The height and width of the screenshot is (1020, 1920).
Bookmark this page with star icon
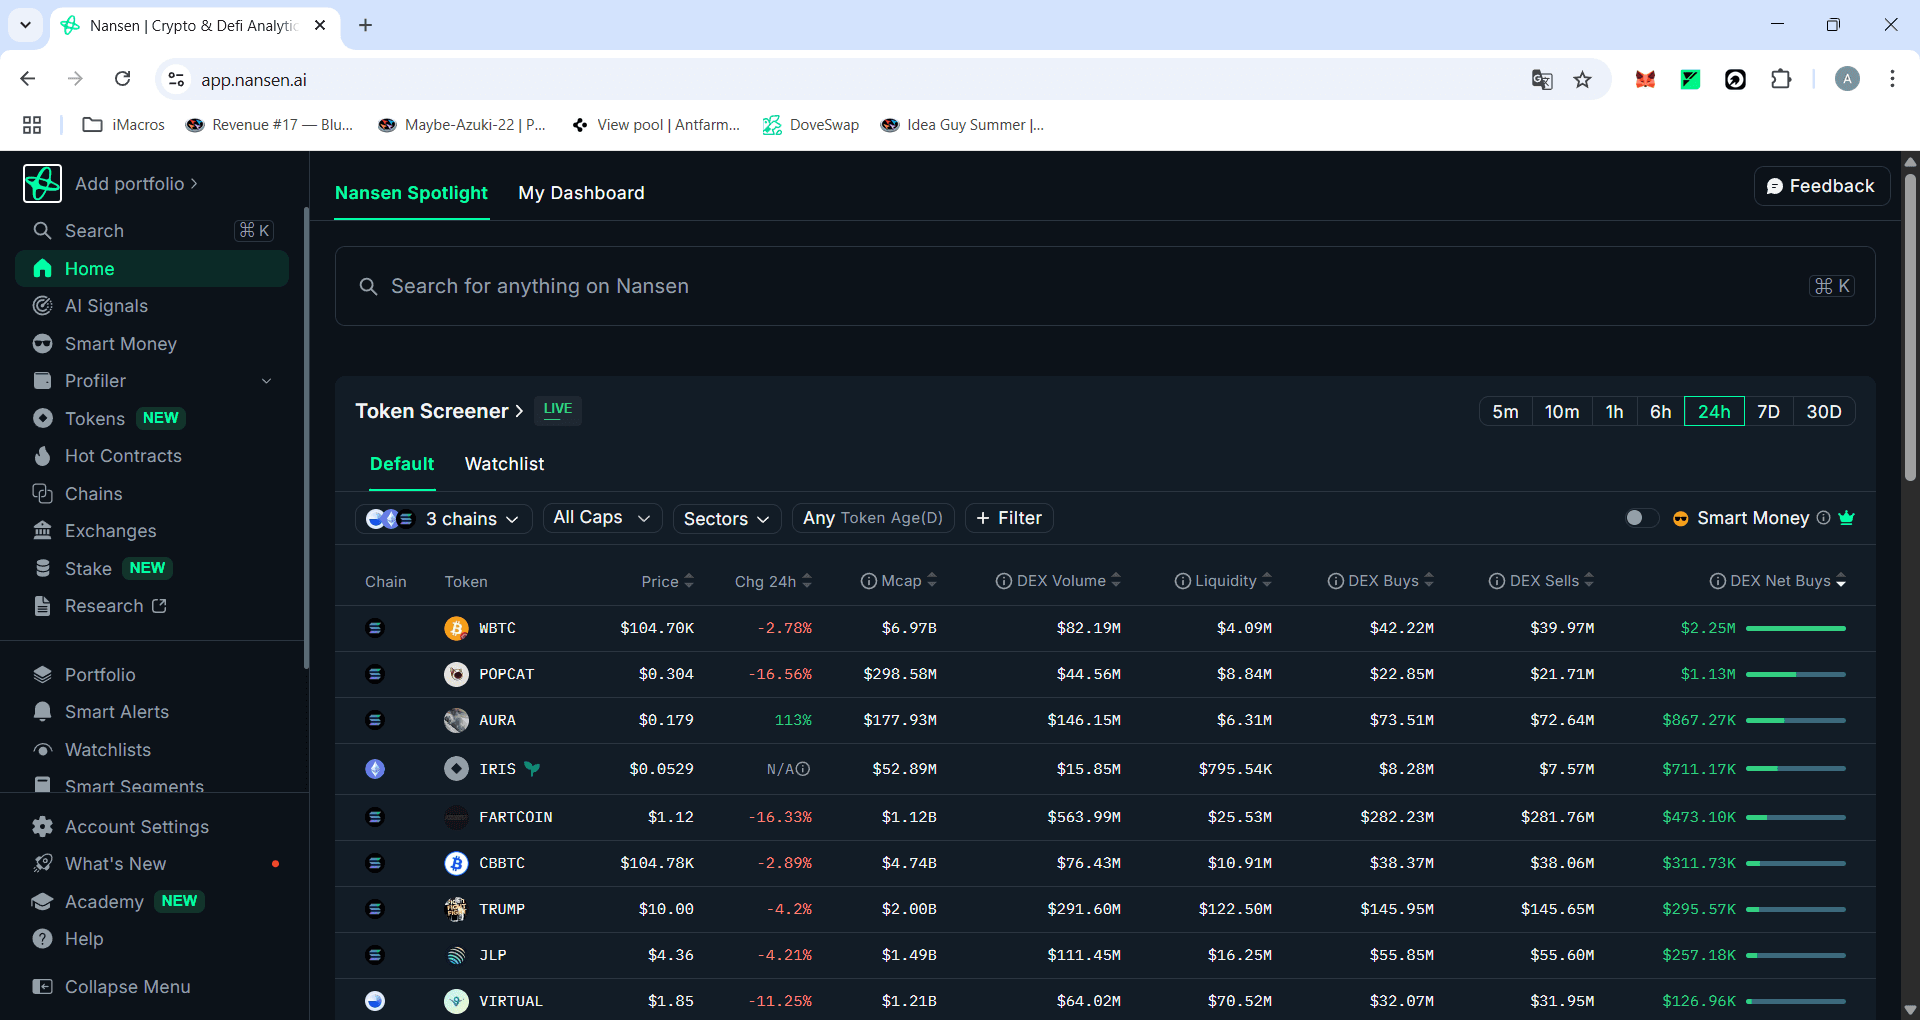1582,80
